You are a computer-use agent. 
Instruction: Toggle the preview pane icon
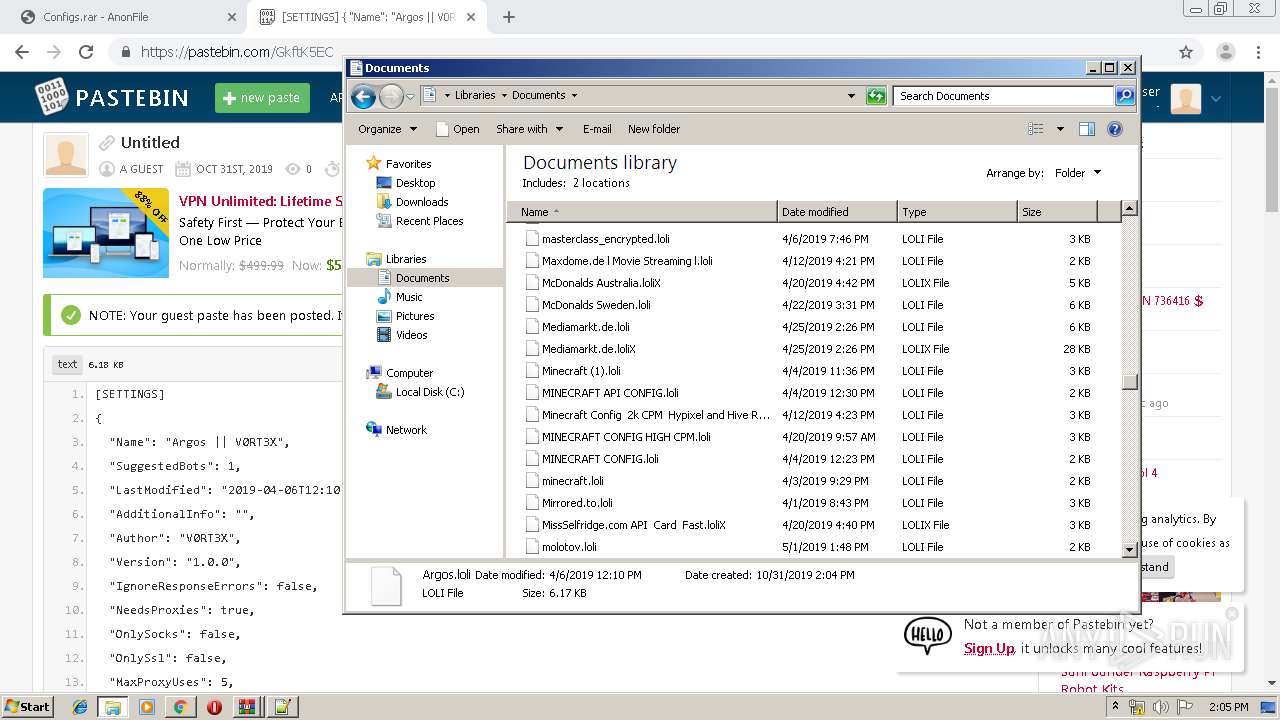[1087, 129]
